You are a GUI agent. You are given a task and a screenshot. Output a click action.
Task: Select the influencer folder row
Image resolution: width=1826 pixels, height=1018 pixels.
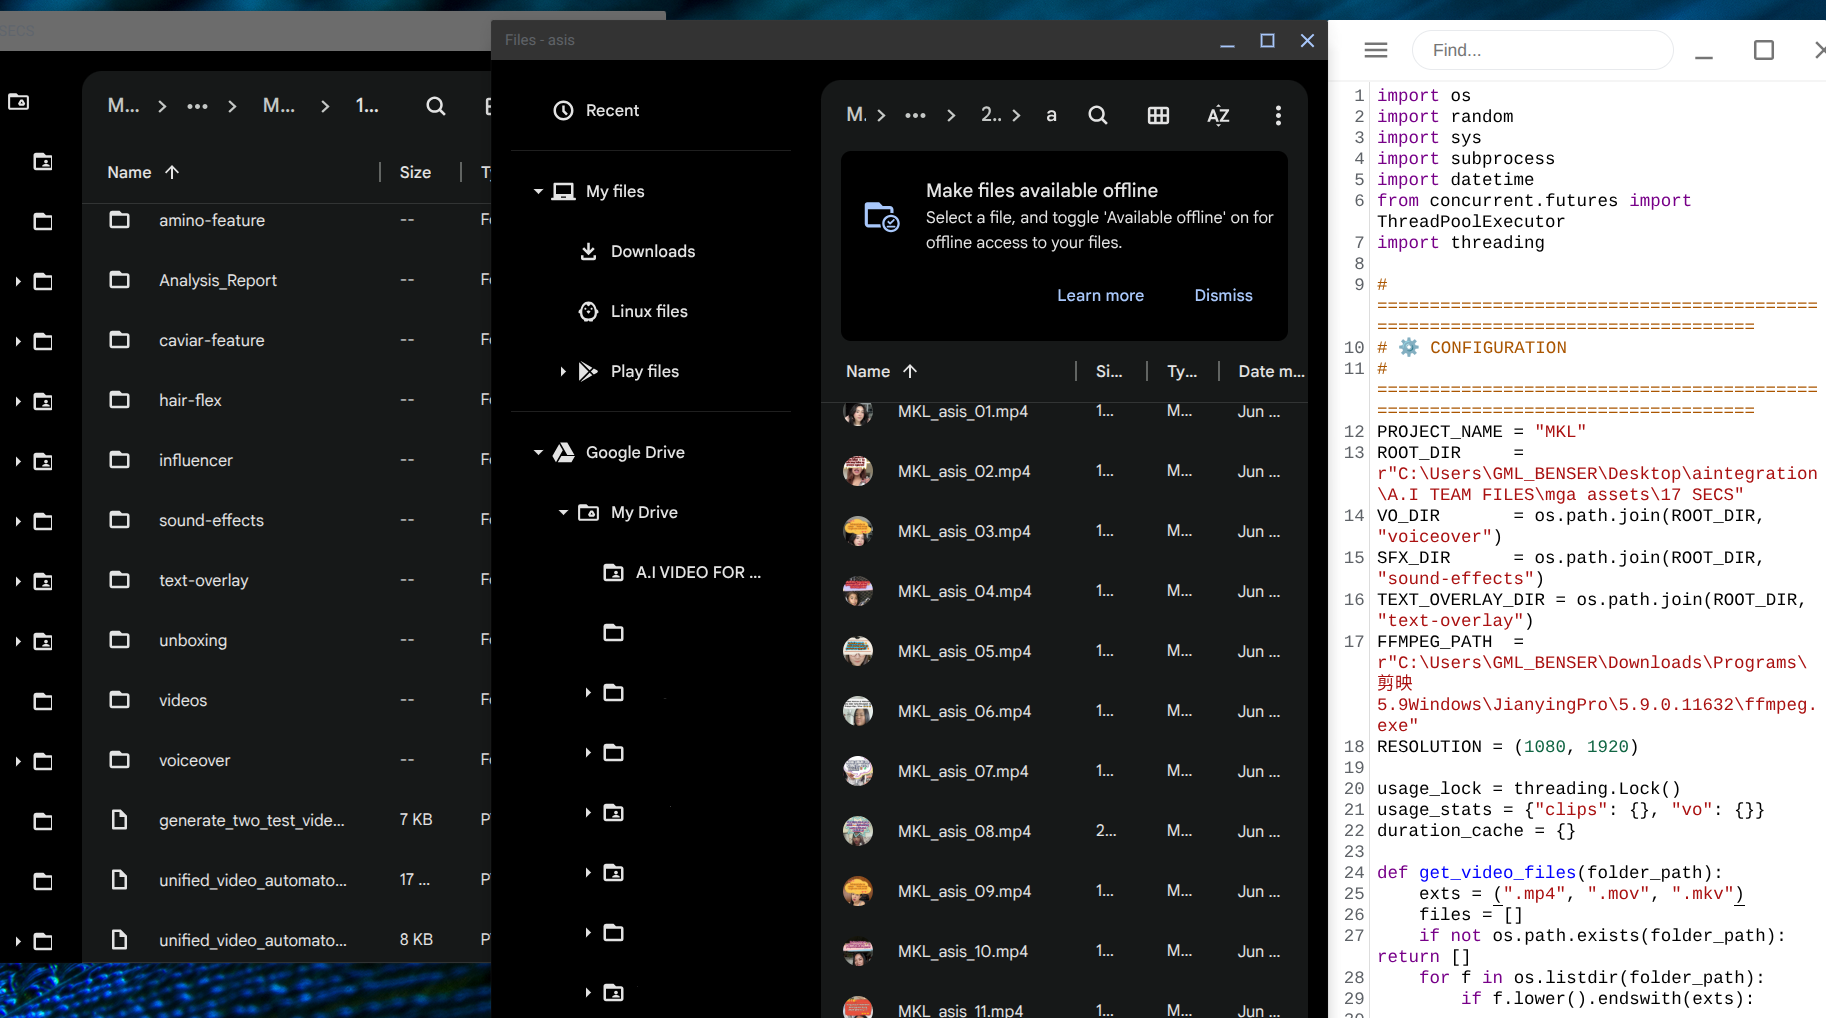[286, 460]
